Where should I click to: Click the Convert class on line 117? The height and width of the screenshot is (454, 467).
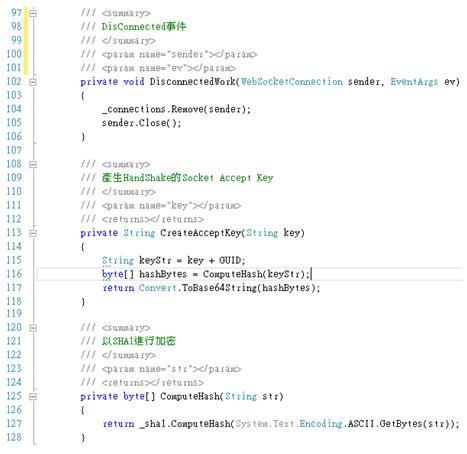[157, 288]
